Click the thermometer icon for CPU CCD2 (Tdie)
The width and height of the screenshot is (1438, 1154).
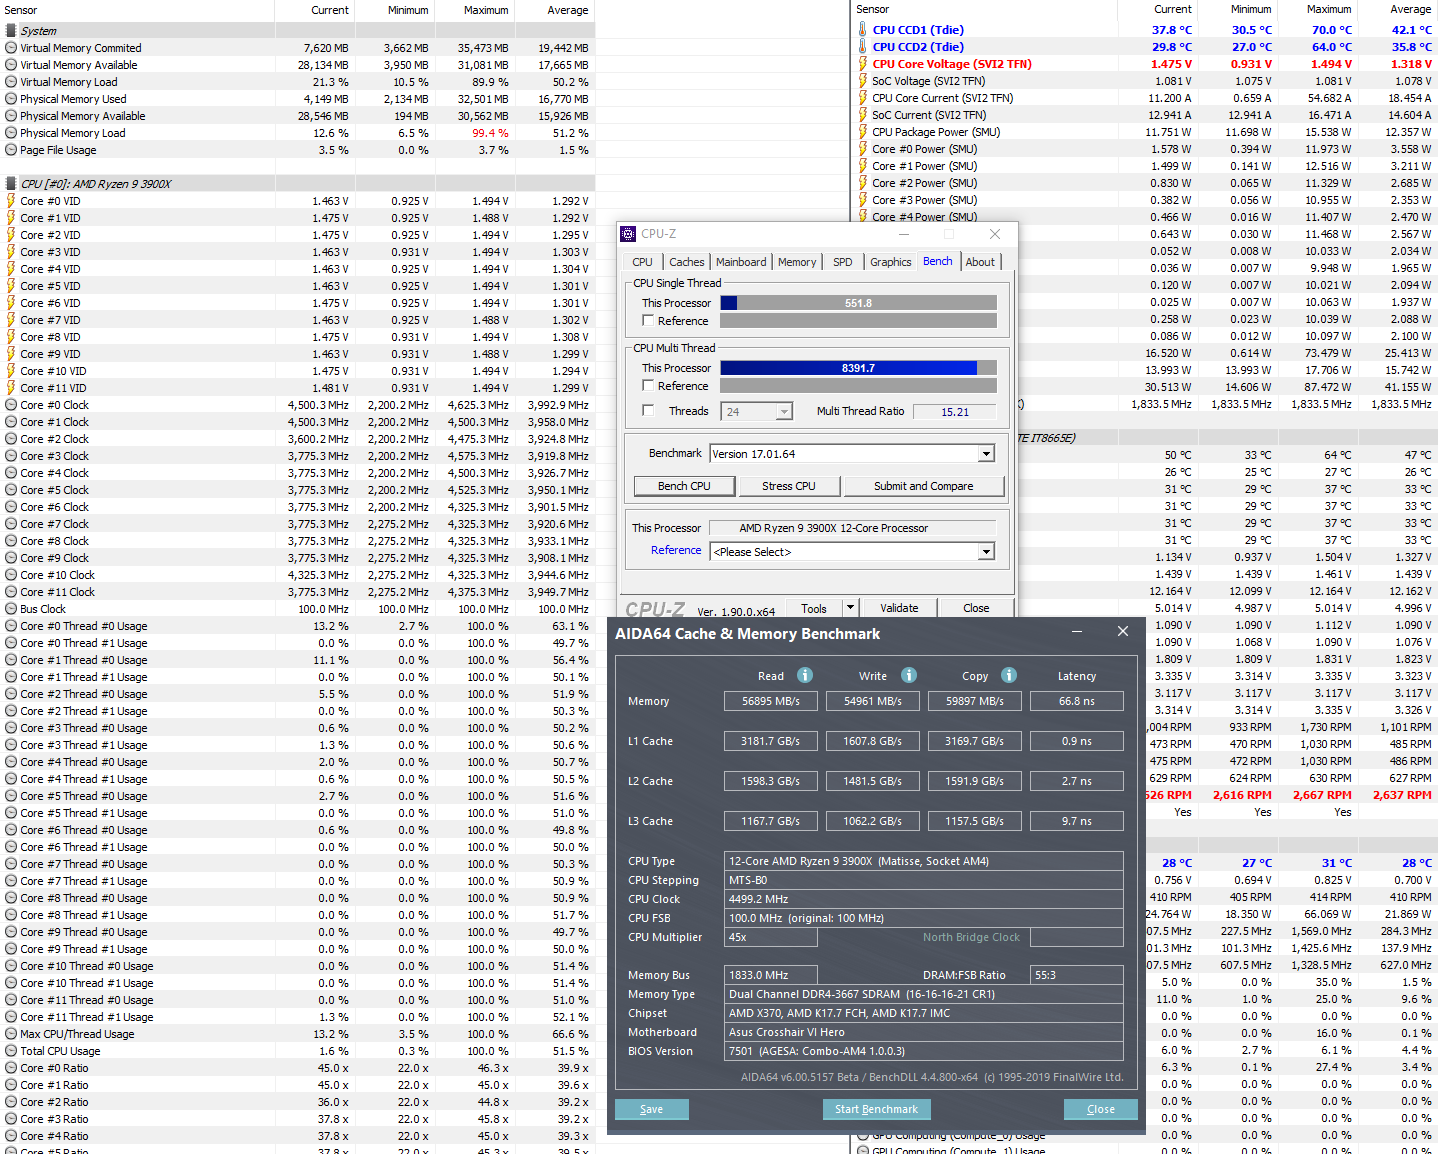[x=862, y=47]
